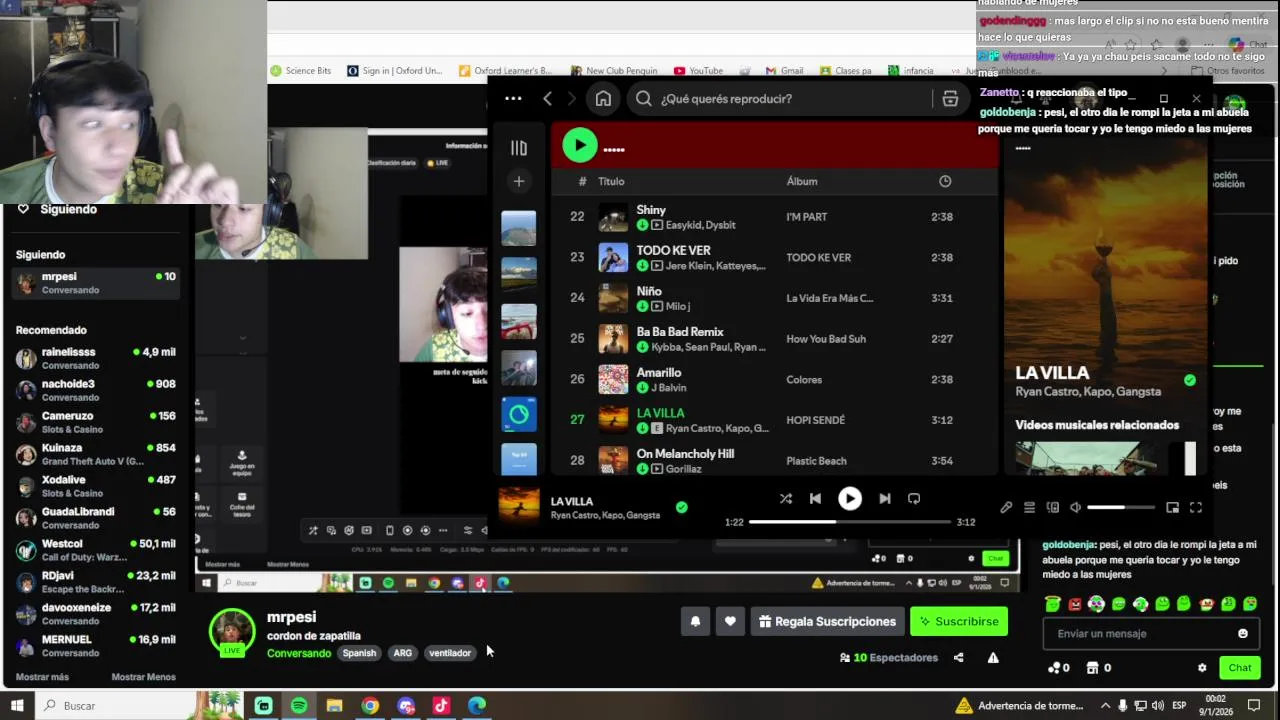Open connect to a device icon
Viewport: 1280px width, 720px height.
click(1052, 507)
